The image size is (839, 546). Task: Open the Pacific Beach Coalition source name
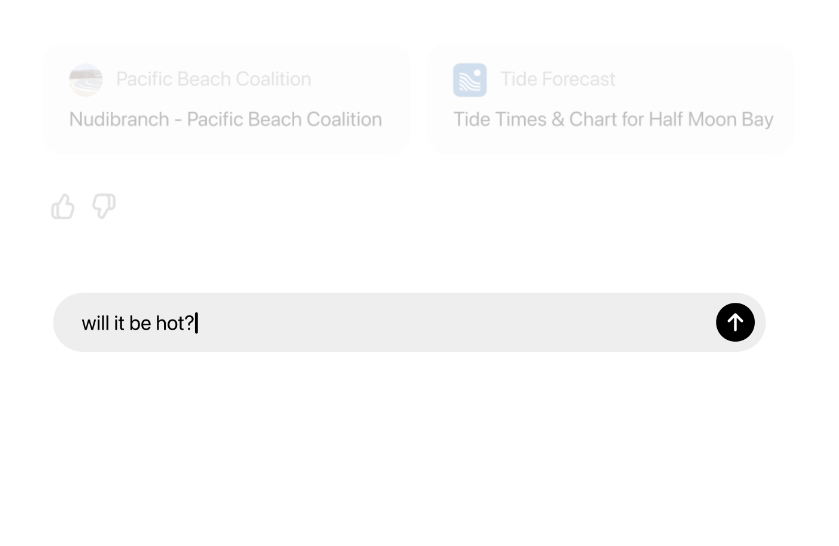[213, 79]
